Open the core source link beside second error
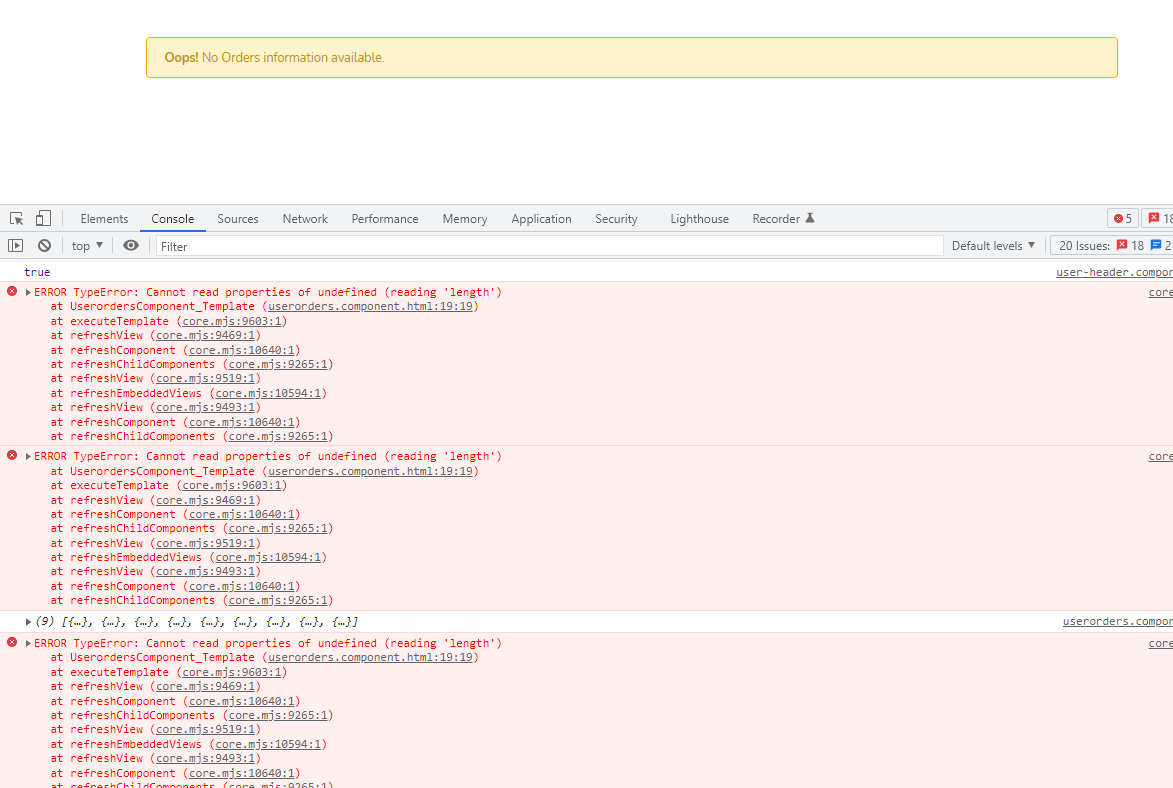This screenshot has height=788, width=1173. (1160, 456)
